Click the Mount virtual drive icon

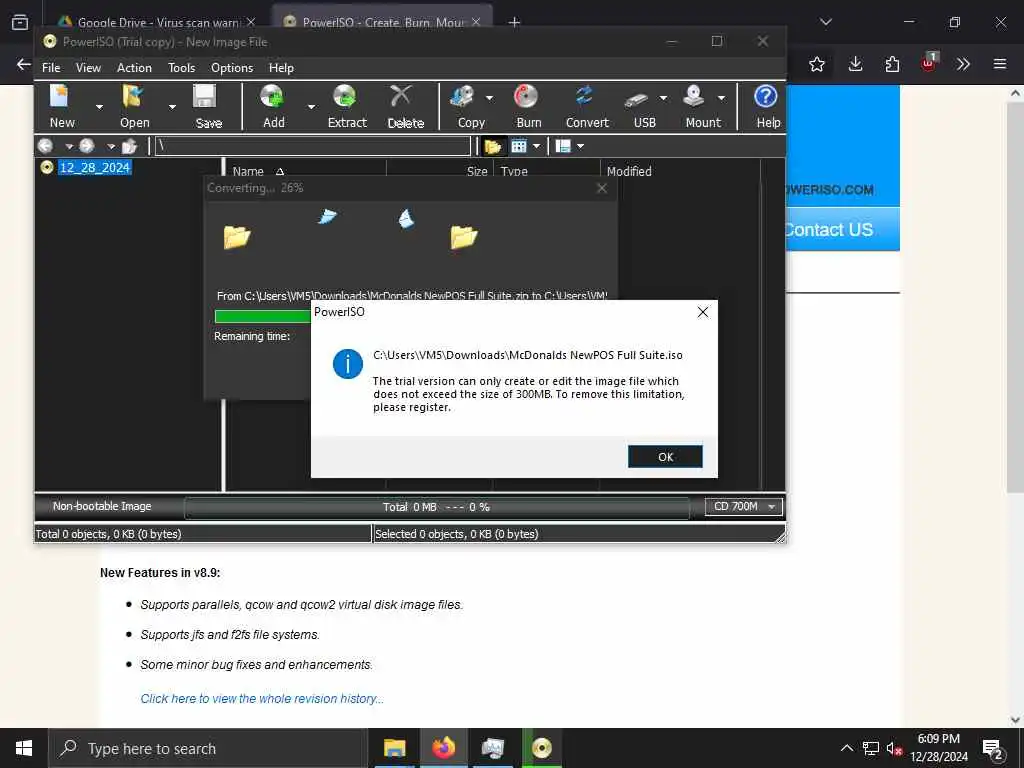(694, 97)
